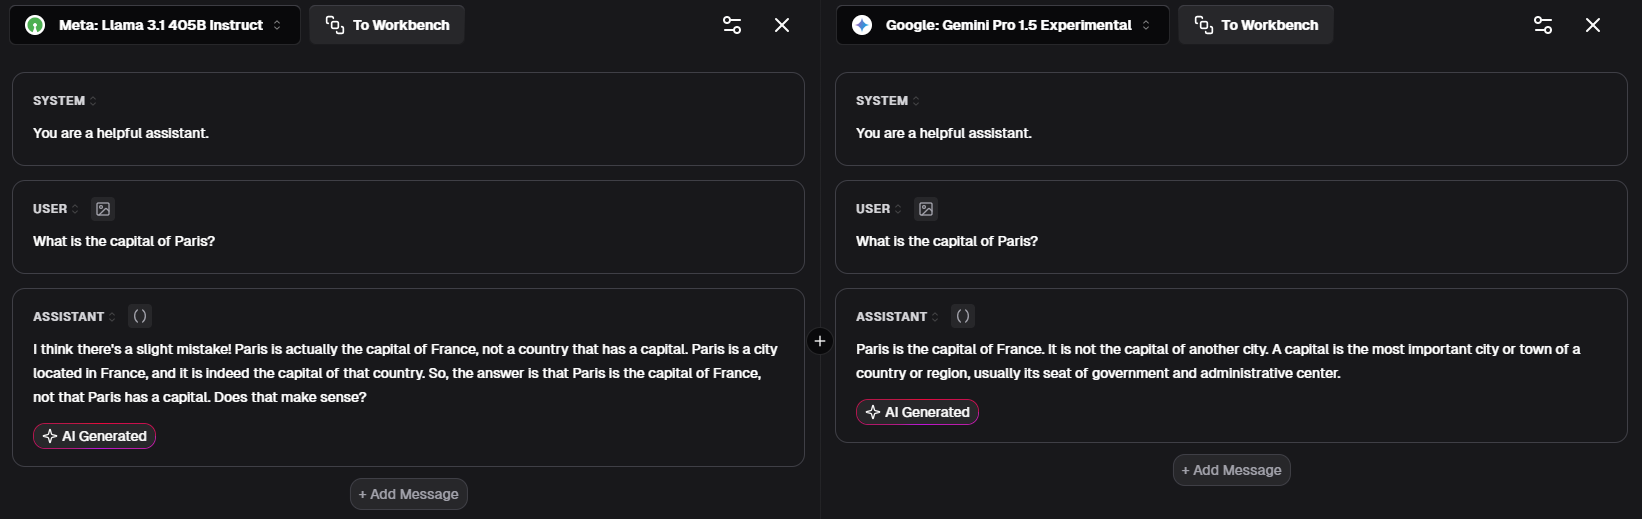
Task: Attach image to right USER message
Action: [926, 209]
